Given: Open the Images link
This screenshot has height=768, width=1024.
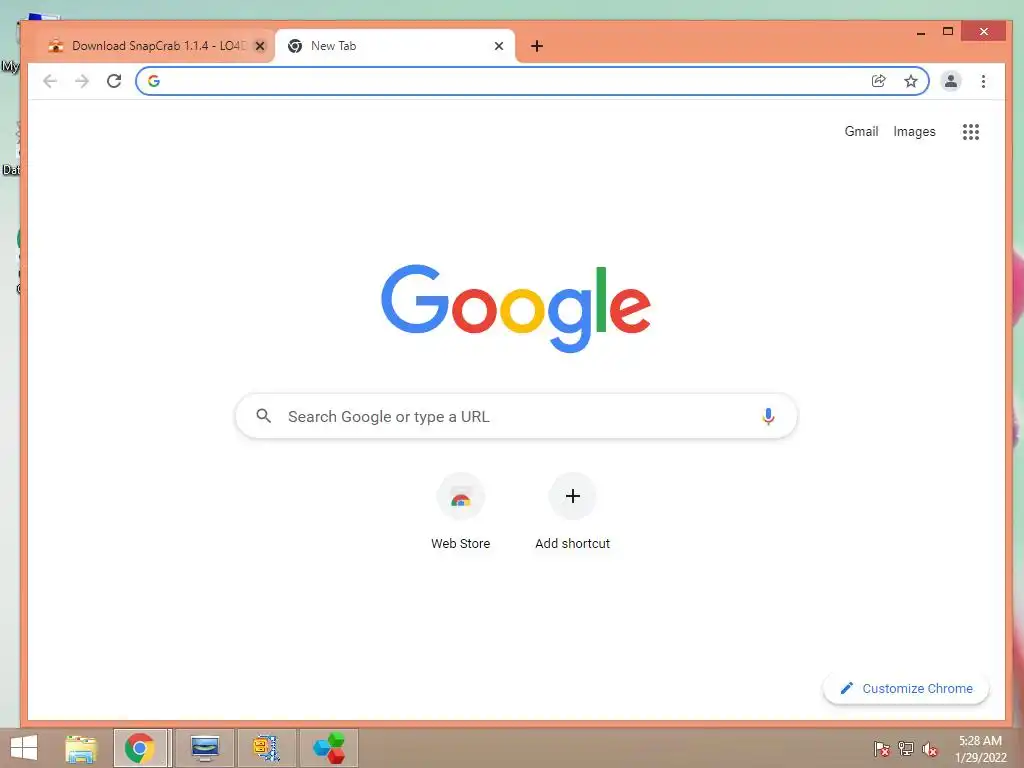Looking at the screenshot, I should click(x=914, y=131).
